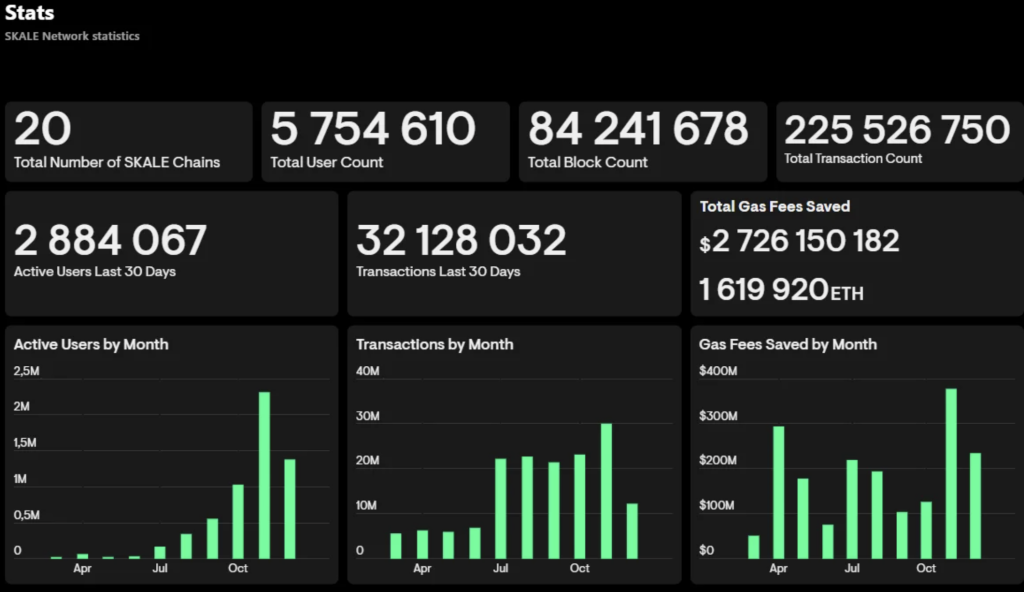1024x592 pixels.
Task: Click the value 2 884 067
Action: point(110,240)
